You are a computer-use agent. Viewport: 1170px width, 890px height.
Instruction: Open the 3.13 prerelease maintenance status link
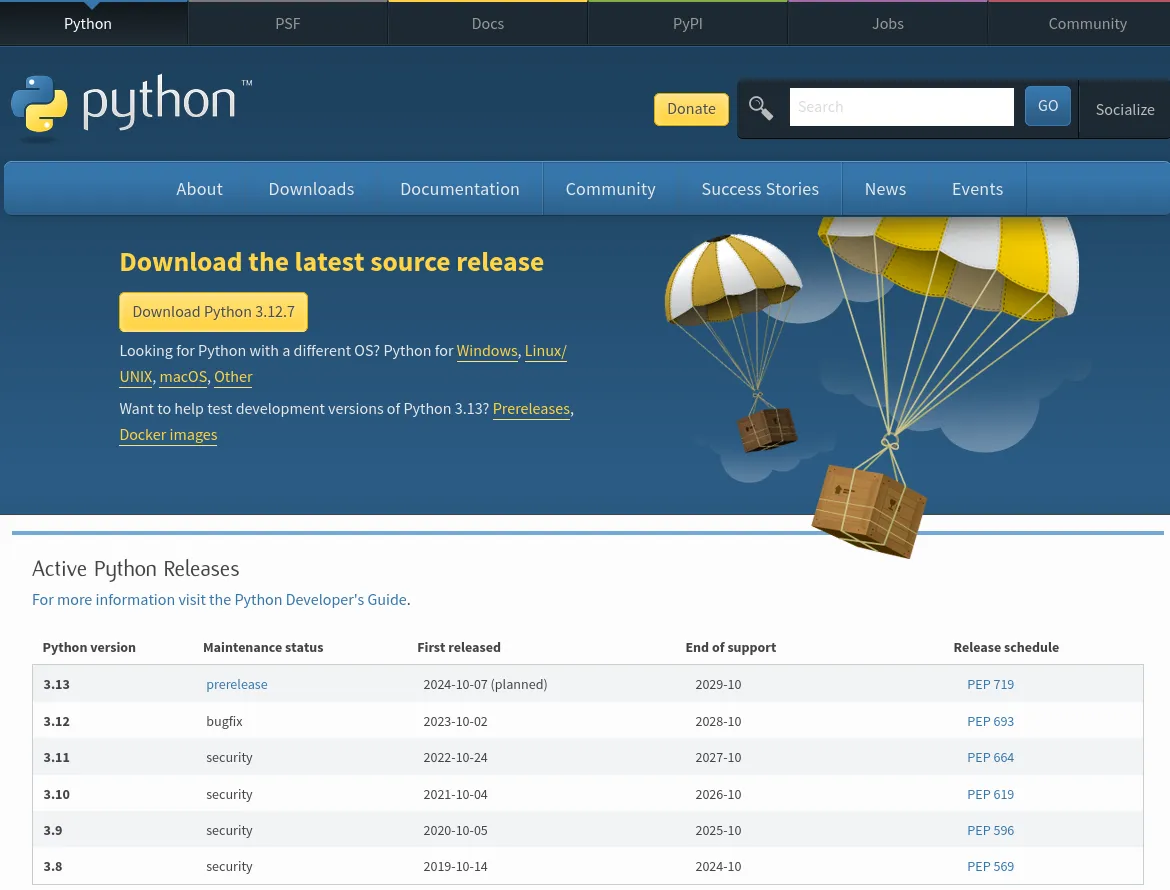pos(237,684)
